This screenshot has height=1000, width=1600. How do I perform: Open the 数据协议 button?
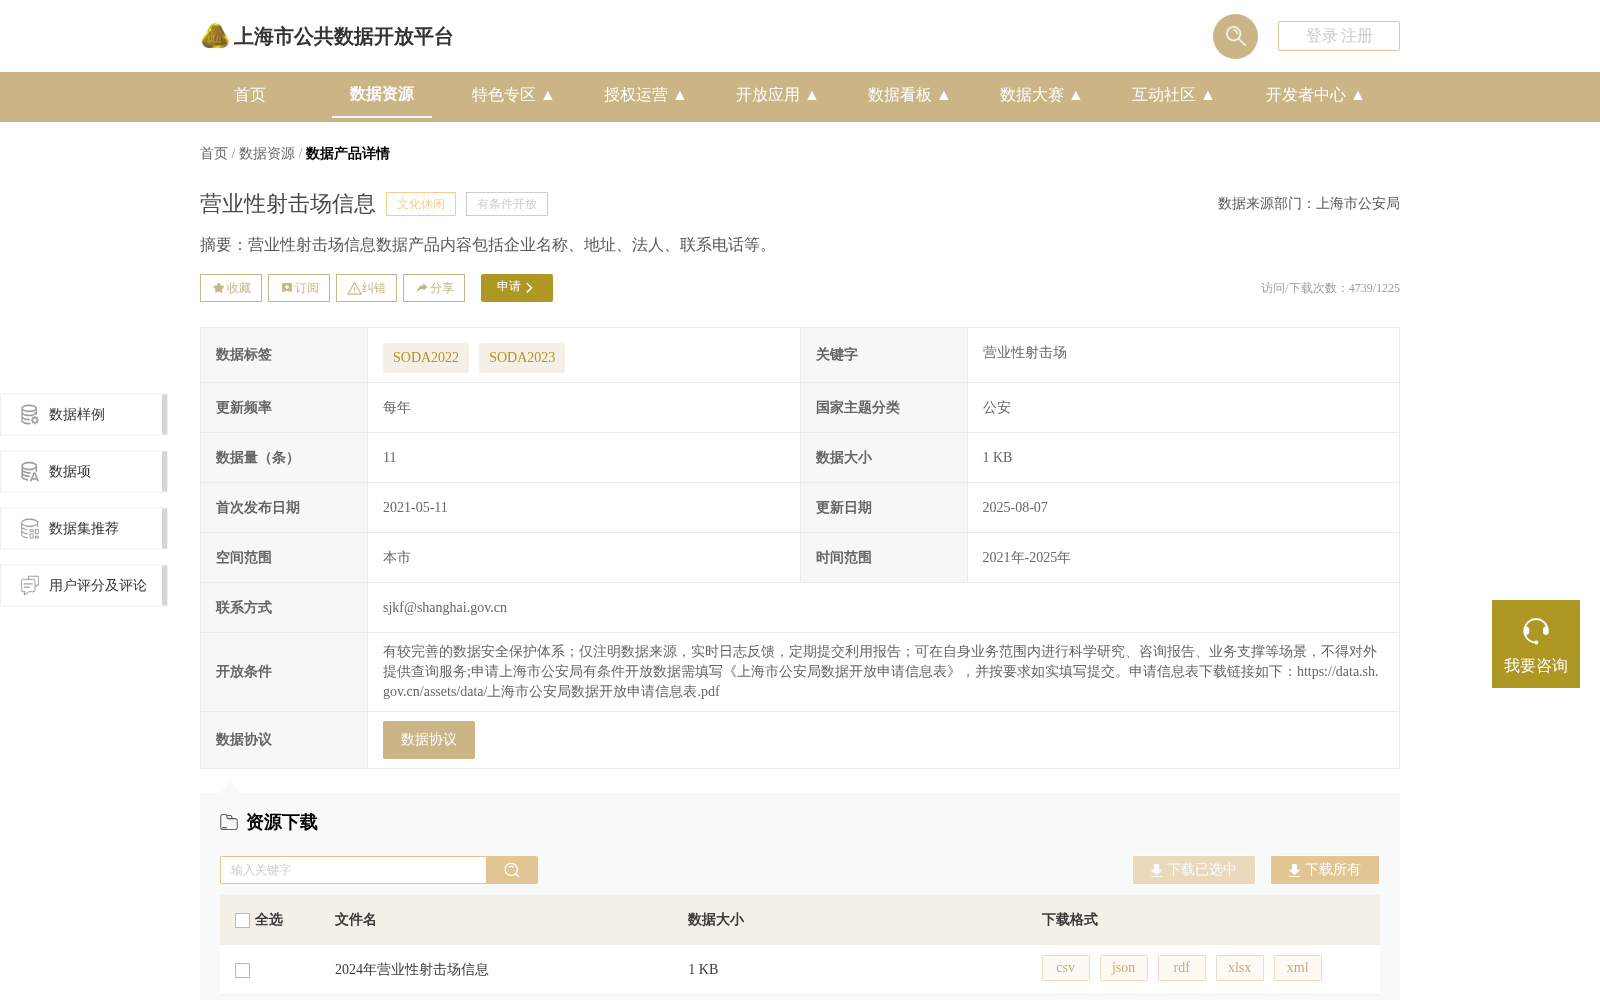pyautogui.click(x=429, y=740)
